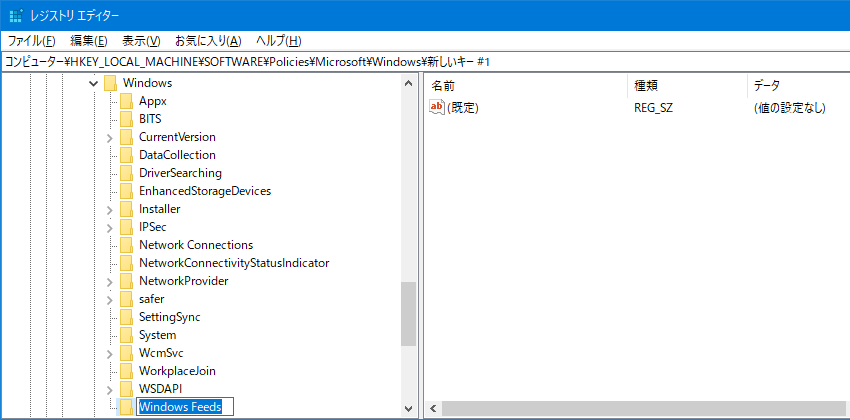Expand the WcmSvc key

click(x=110, y=354)
